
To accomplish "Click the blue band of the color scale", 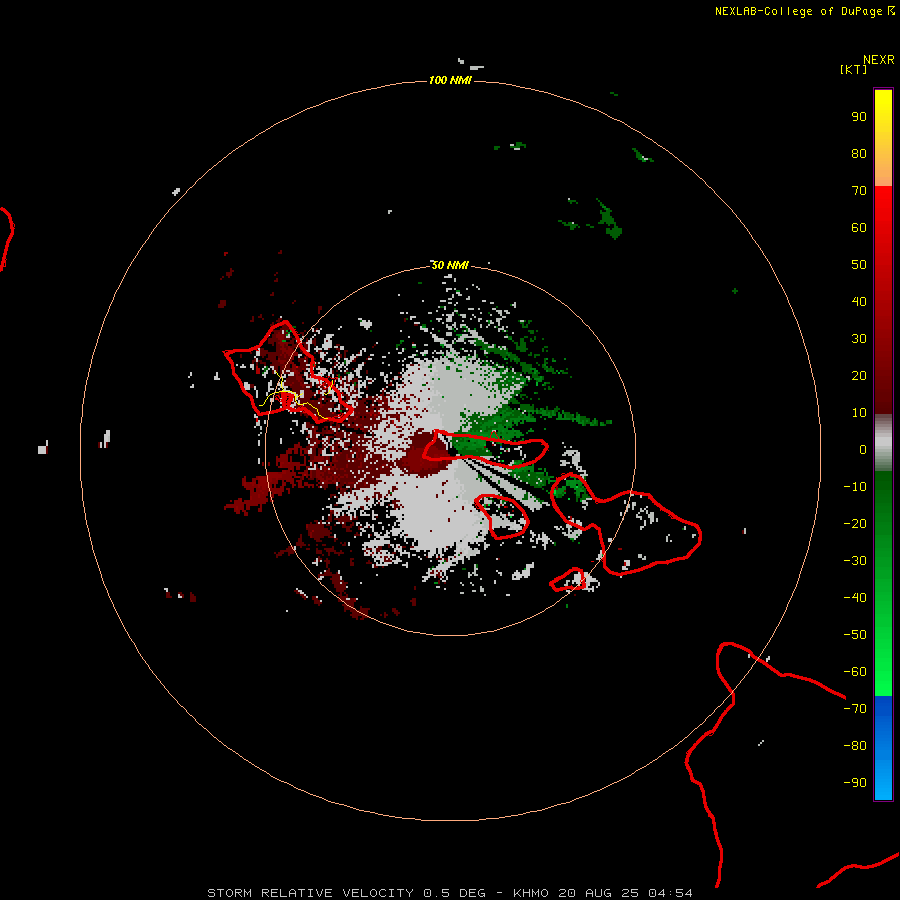I will point(883,748).
